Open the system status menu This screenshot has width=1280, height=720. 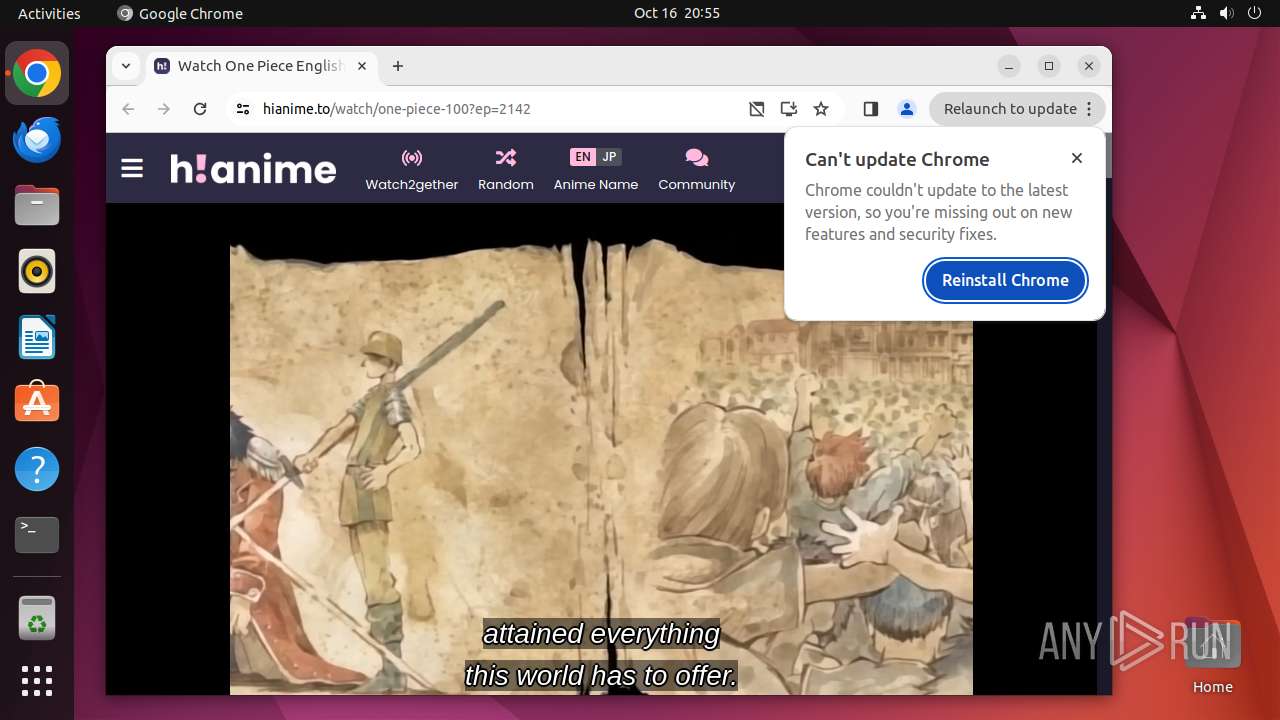(x=1226, y=13)
